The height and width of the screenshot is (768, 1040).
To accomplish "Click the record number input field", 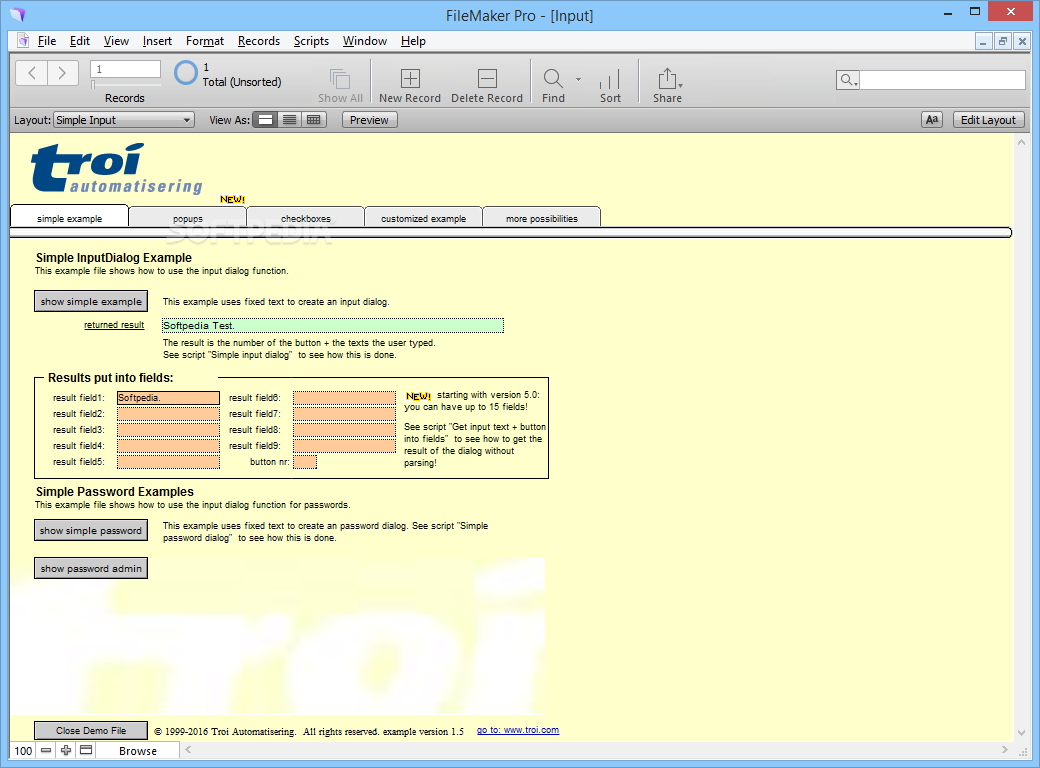I will coord(125,69).
